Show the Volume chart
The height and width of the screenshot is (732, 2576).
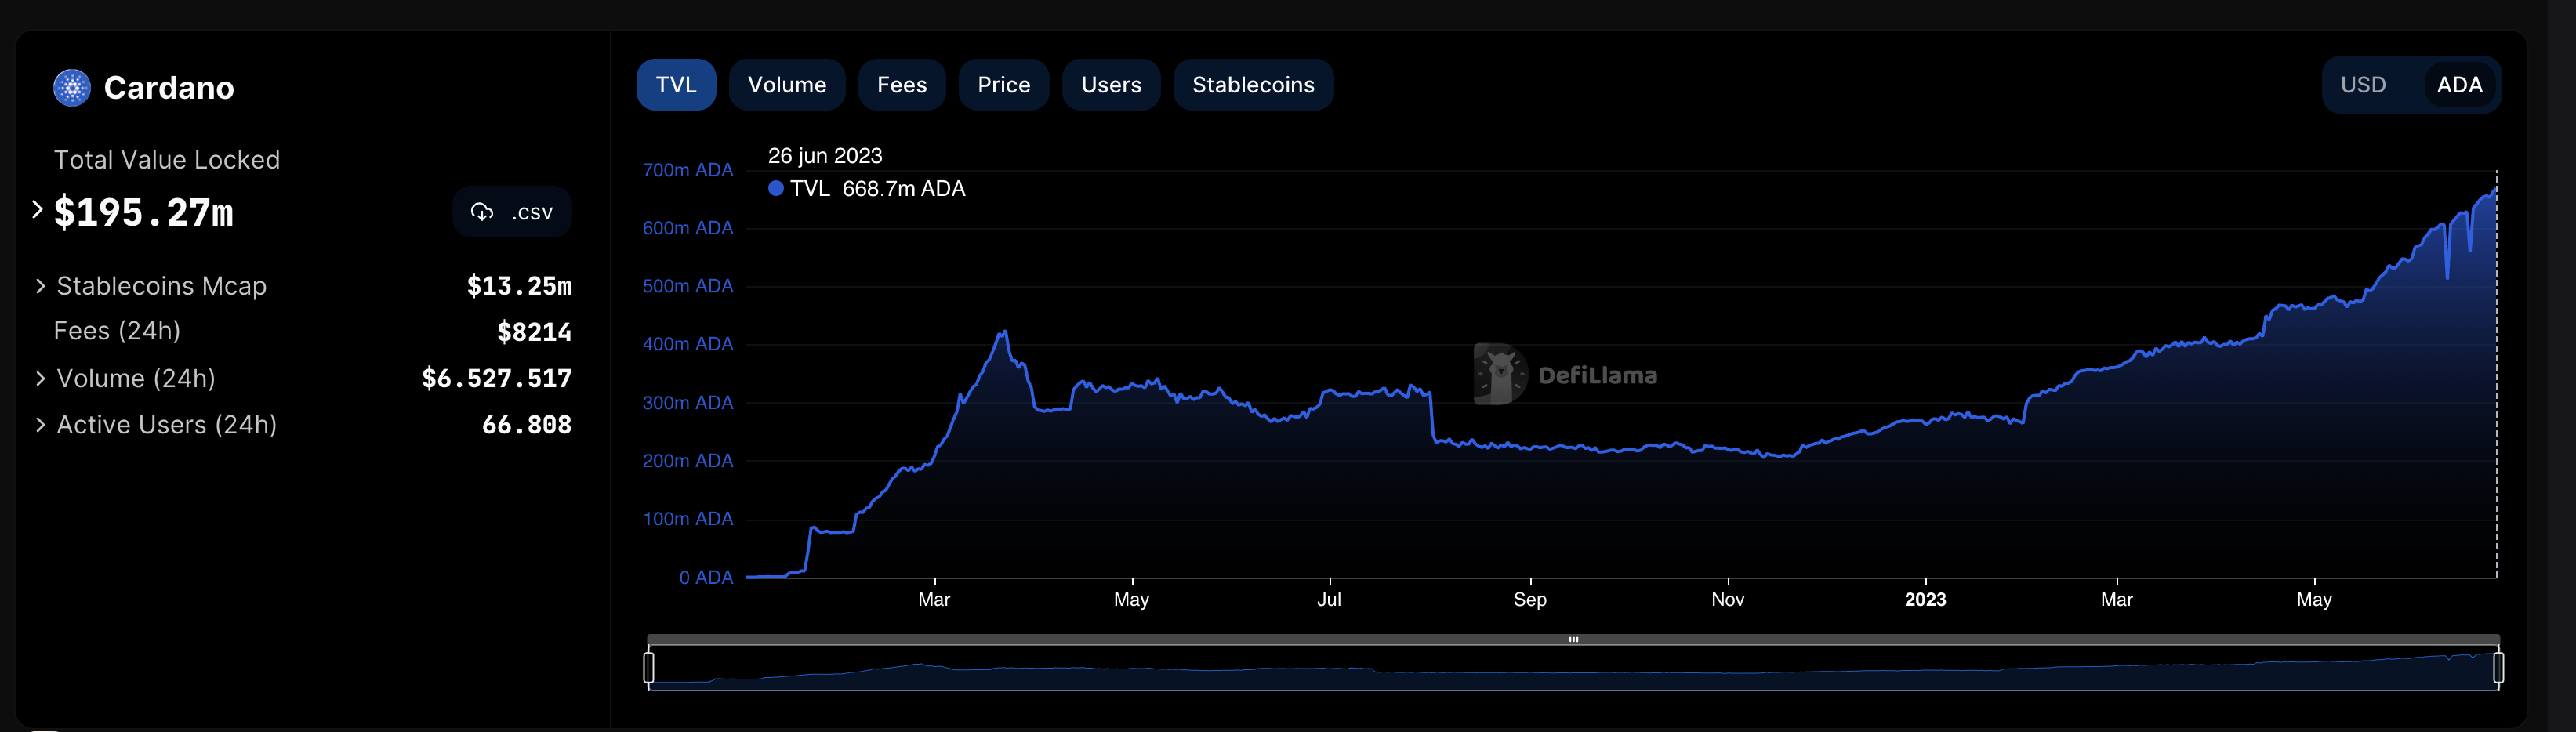(x=786, y=85)
